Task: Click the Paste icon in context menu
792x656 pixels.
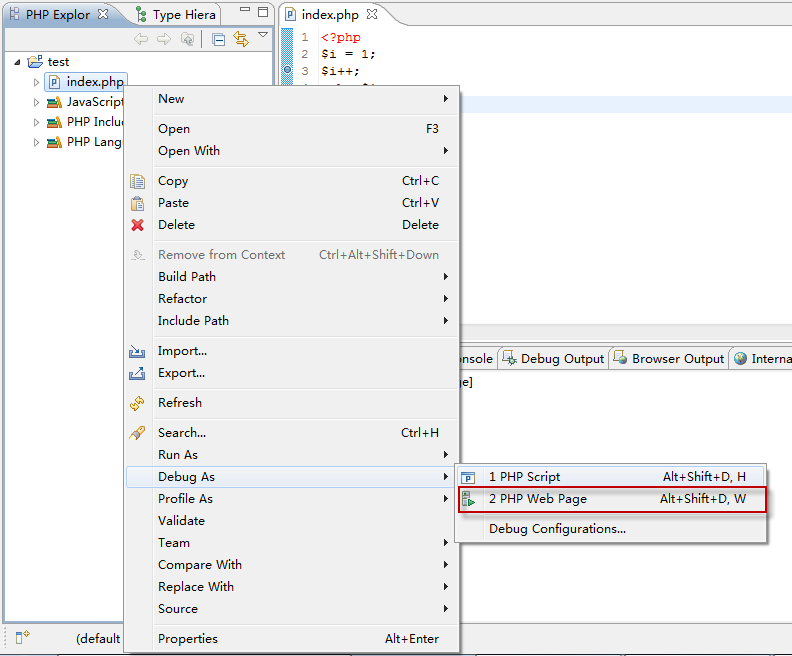Action: coord(138,203)
